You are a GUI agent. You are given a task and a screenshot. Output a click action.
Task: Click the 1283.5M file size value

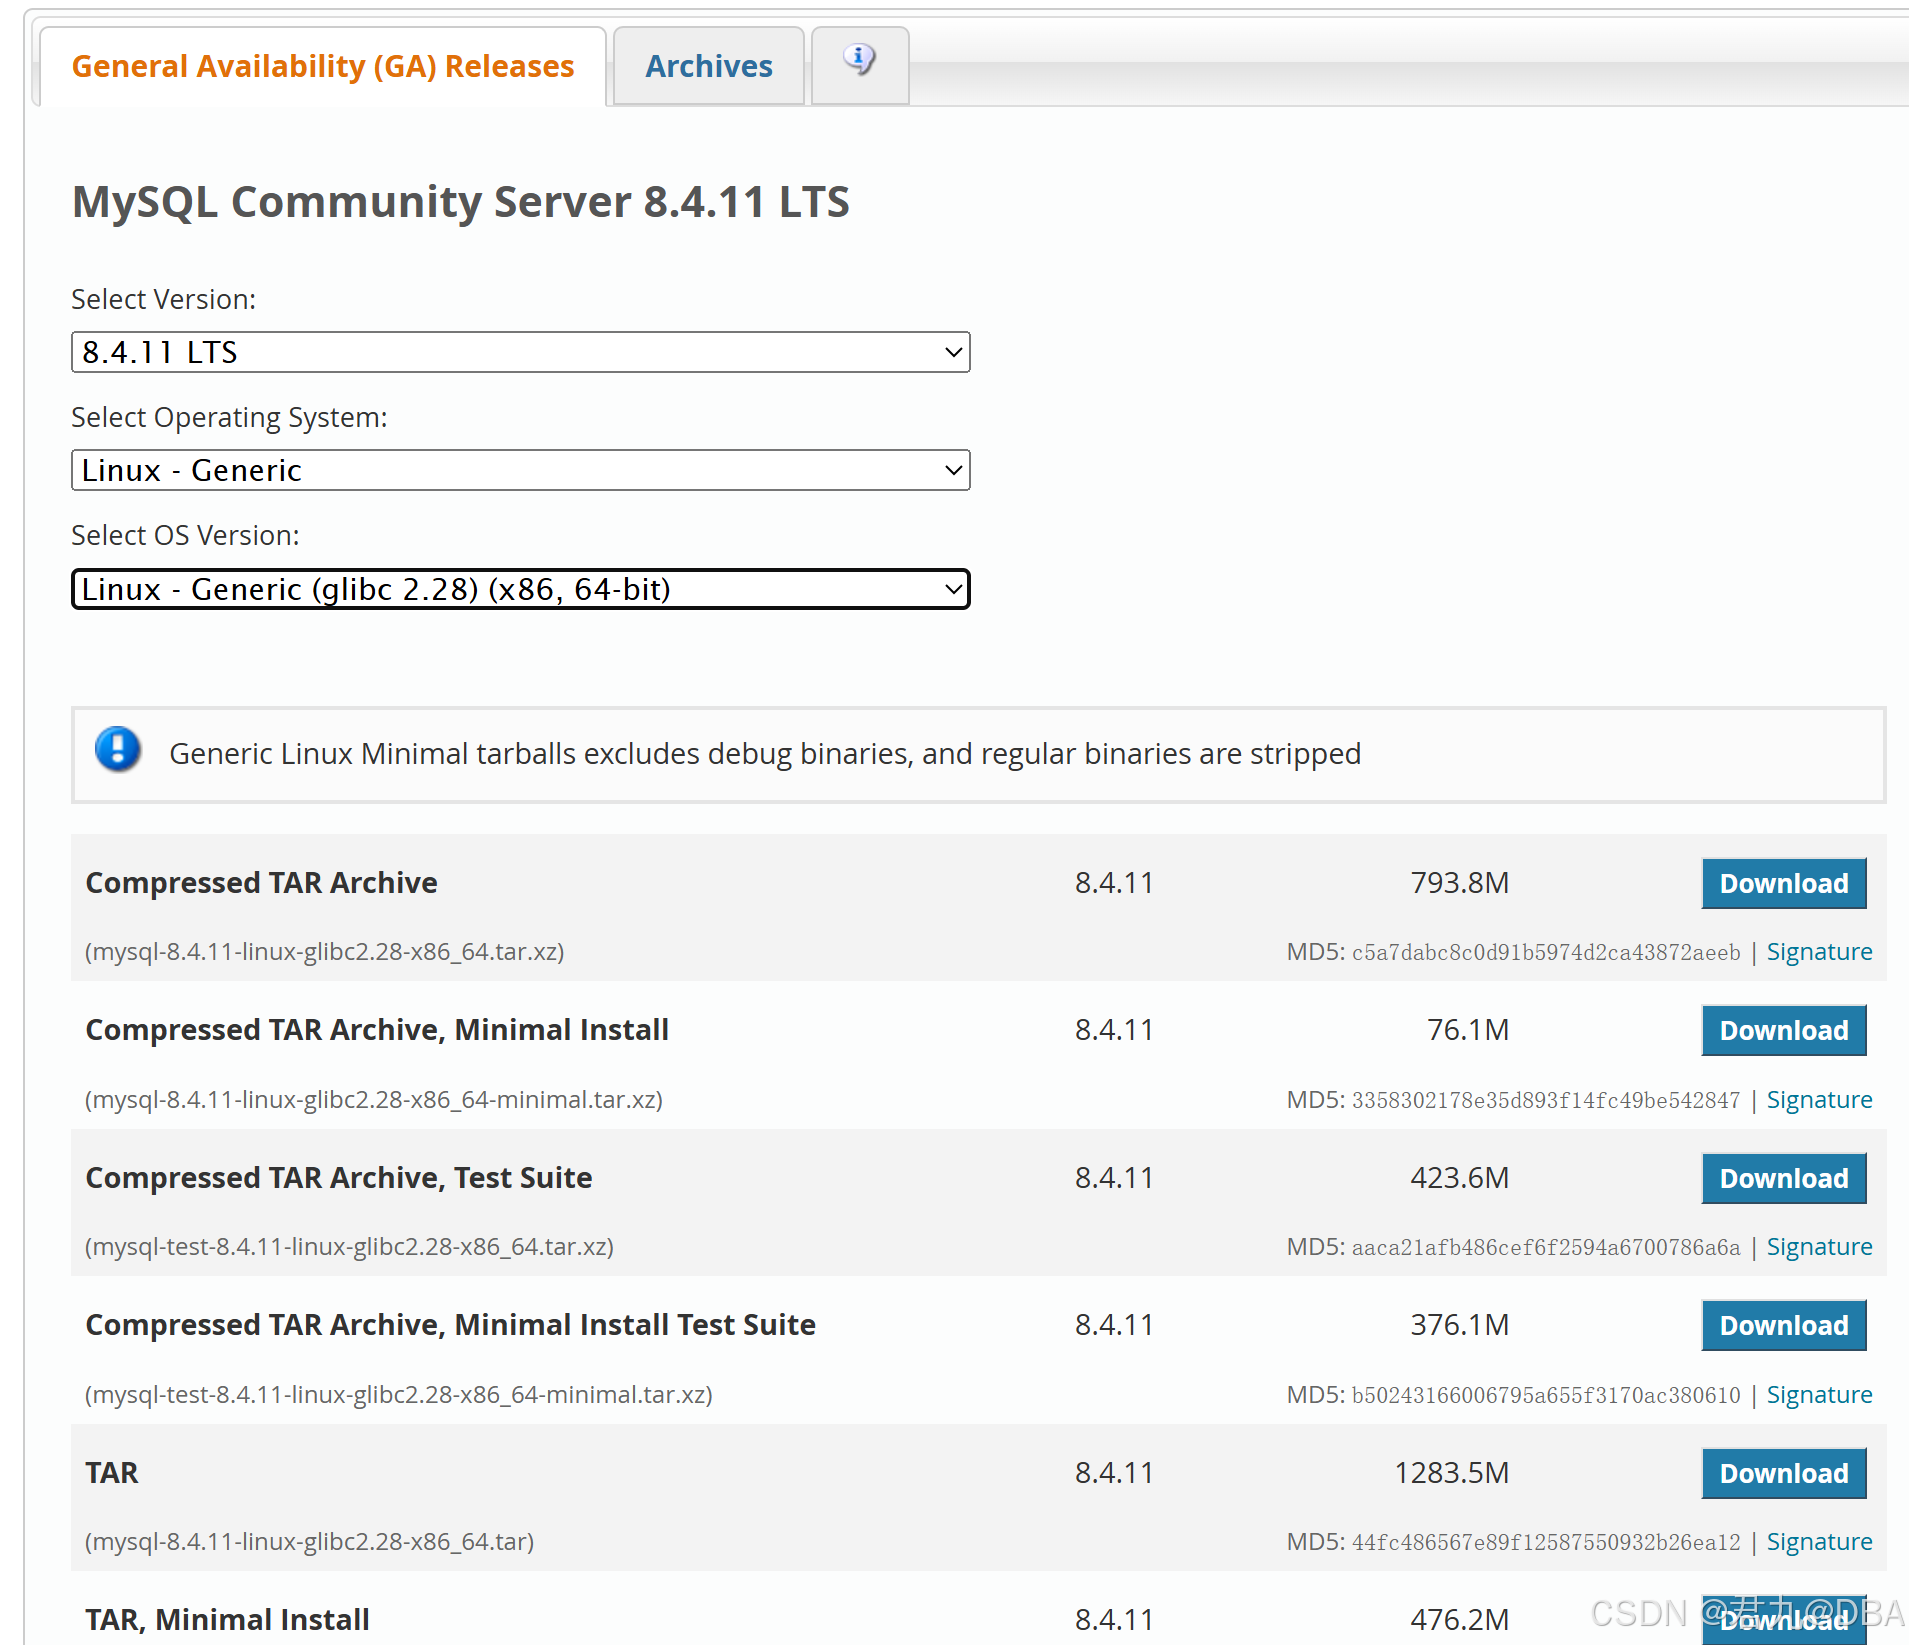[x=1451, y=1473]
